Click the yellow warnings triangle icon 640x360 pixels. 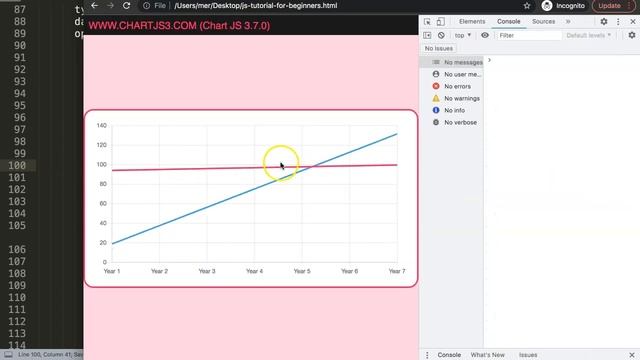[436, 98]
